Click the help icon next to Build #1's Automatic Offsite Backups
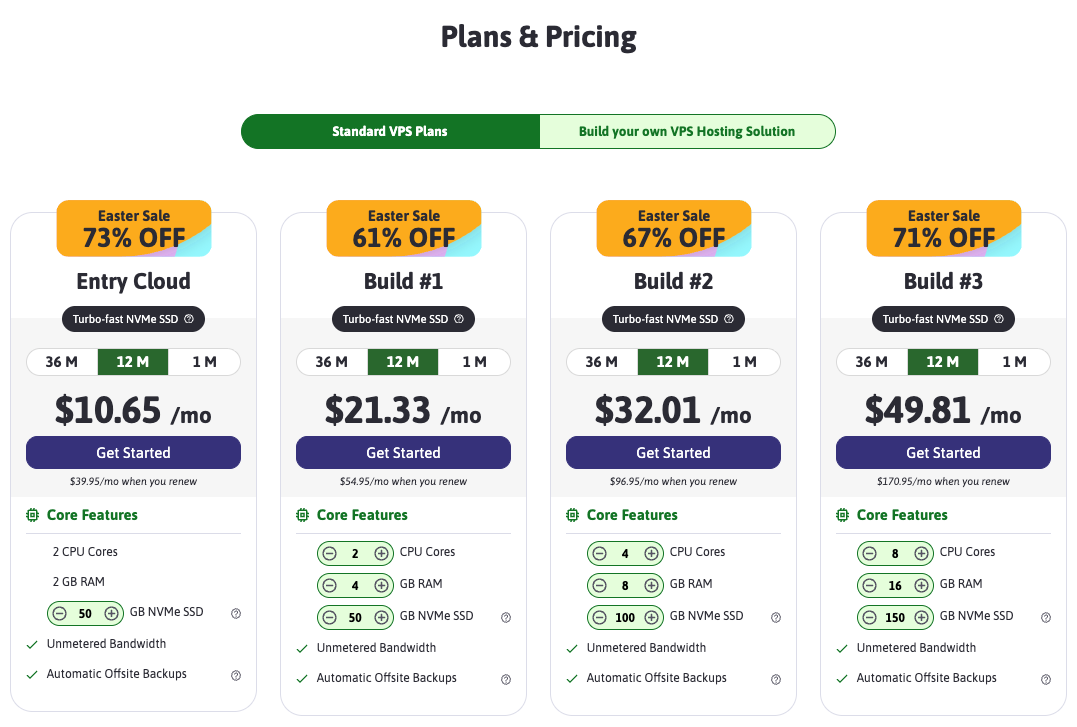This screenshot has height=727, width=1077. [x=506, y=677]
